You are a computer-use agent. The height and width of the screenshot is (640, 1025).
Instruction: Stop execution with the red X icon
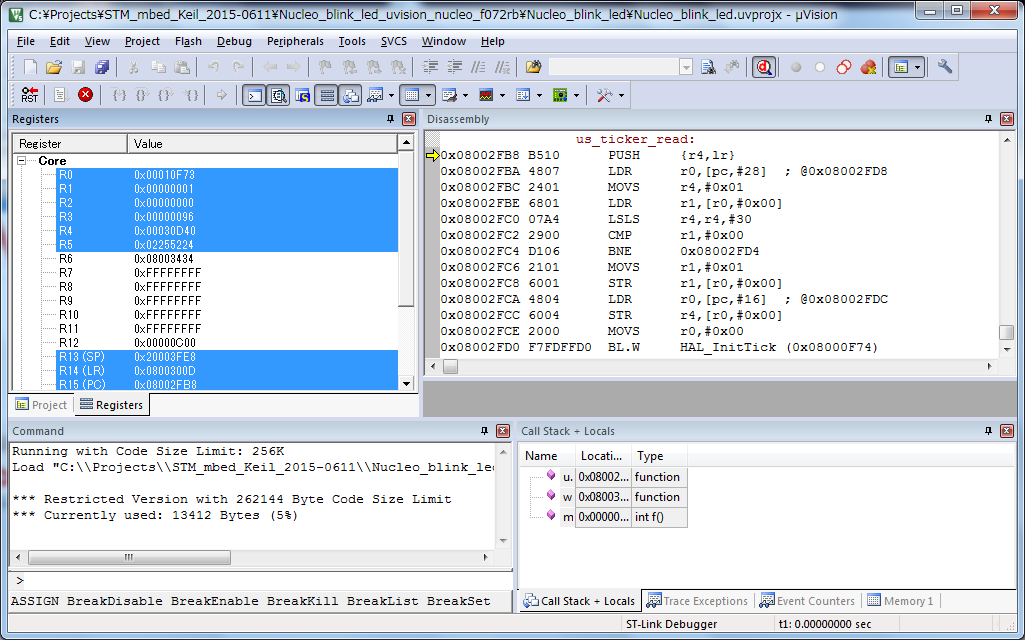85,95
